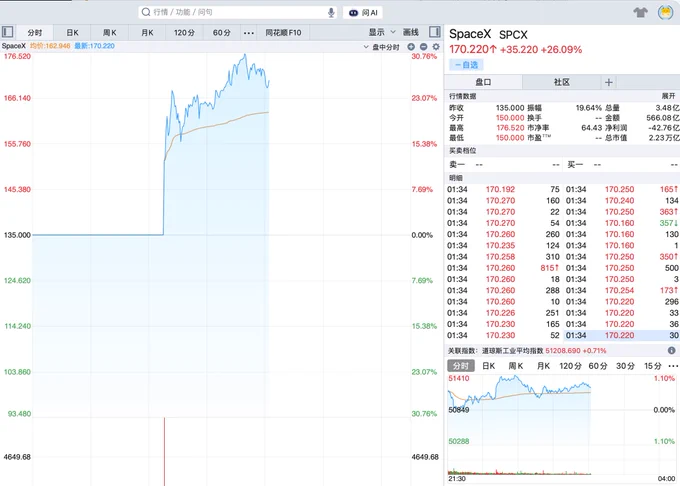680x486 pixels.
Task: Select the 120分 period tab
Action: coord(184,33)
